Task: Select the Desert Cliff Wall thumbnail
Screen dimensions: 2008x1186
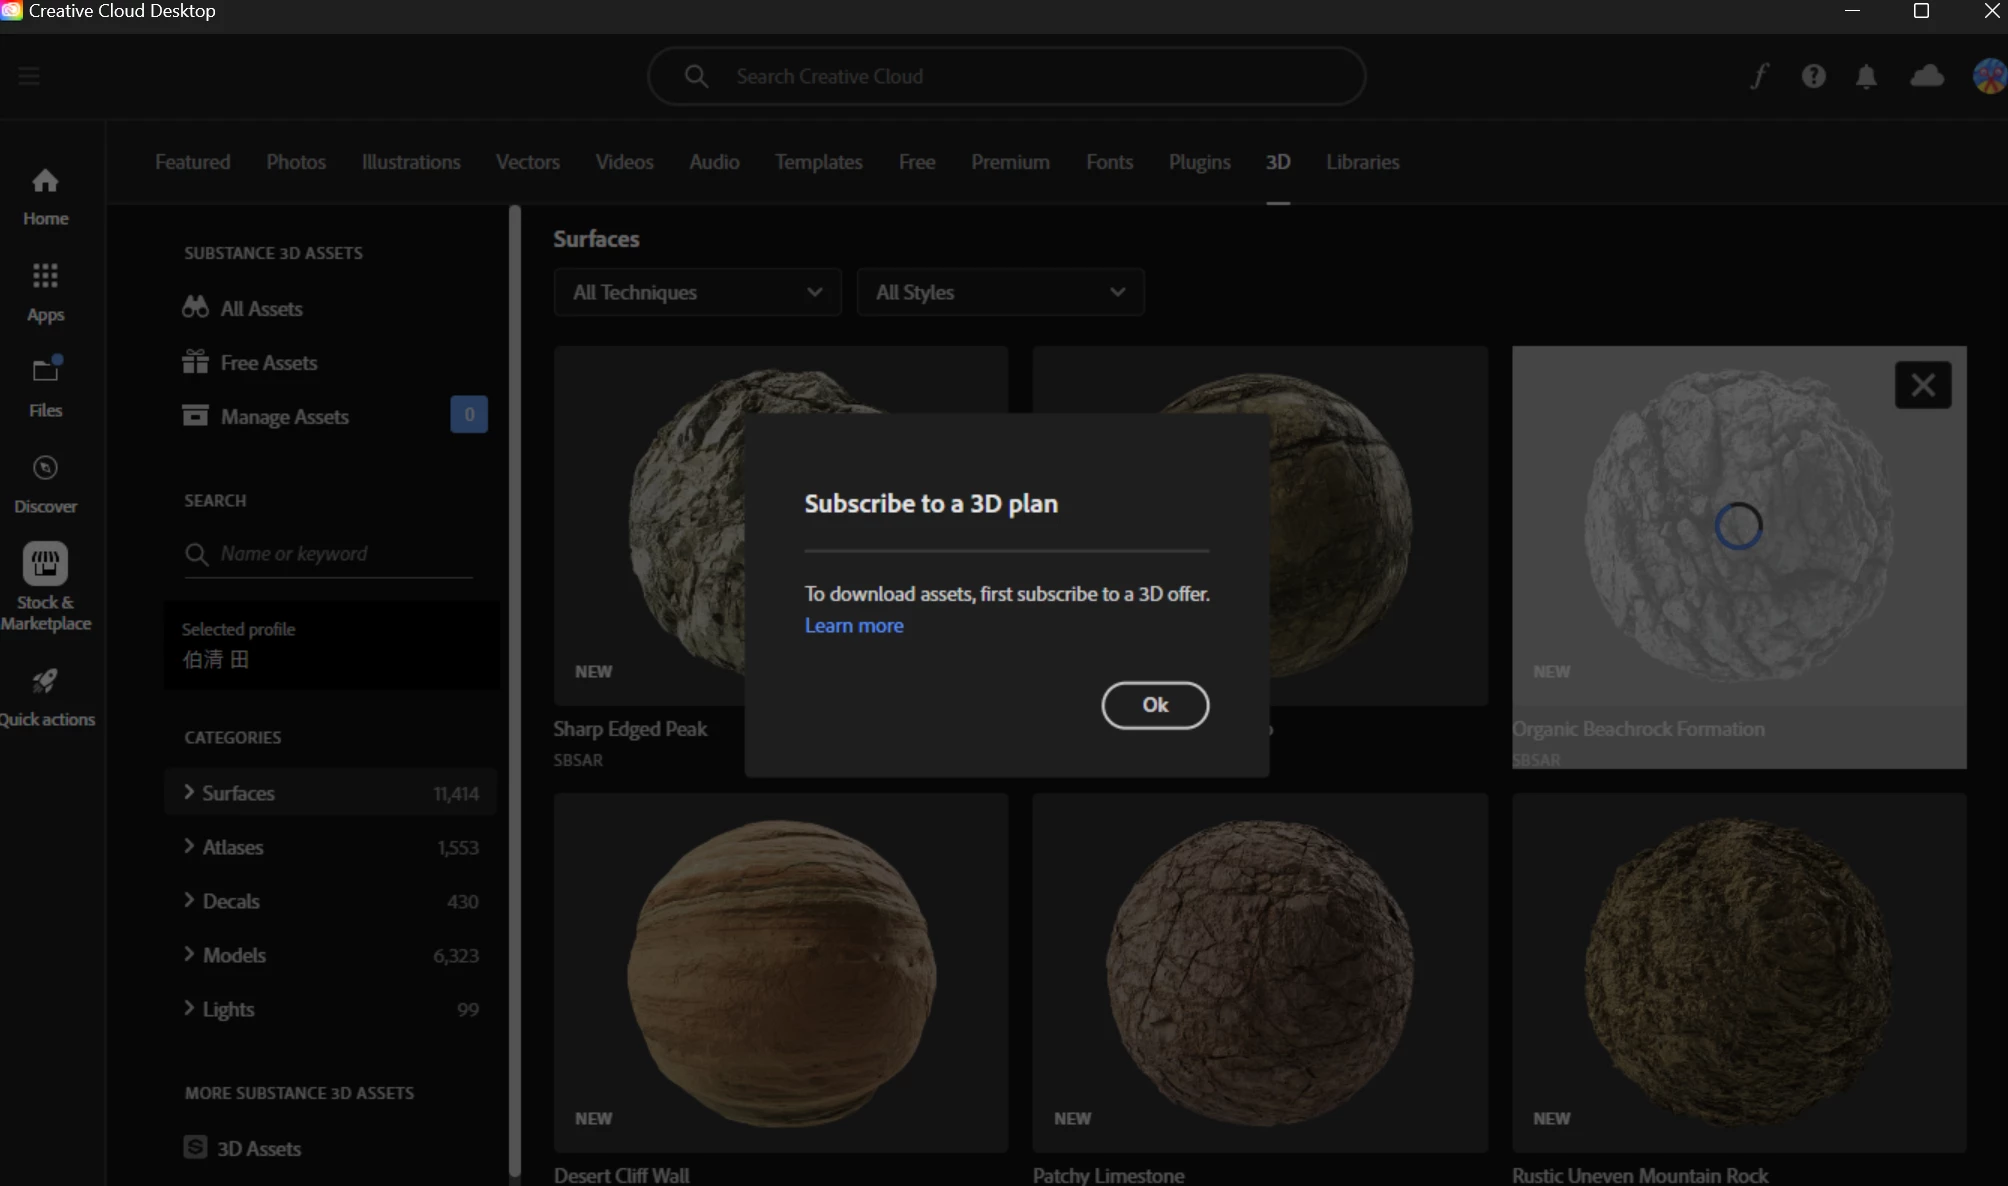Action: point(780,972)
